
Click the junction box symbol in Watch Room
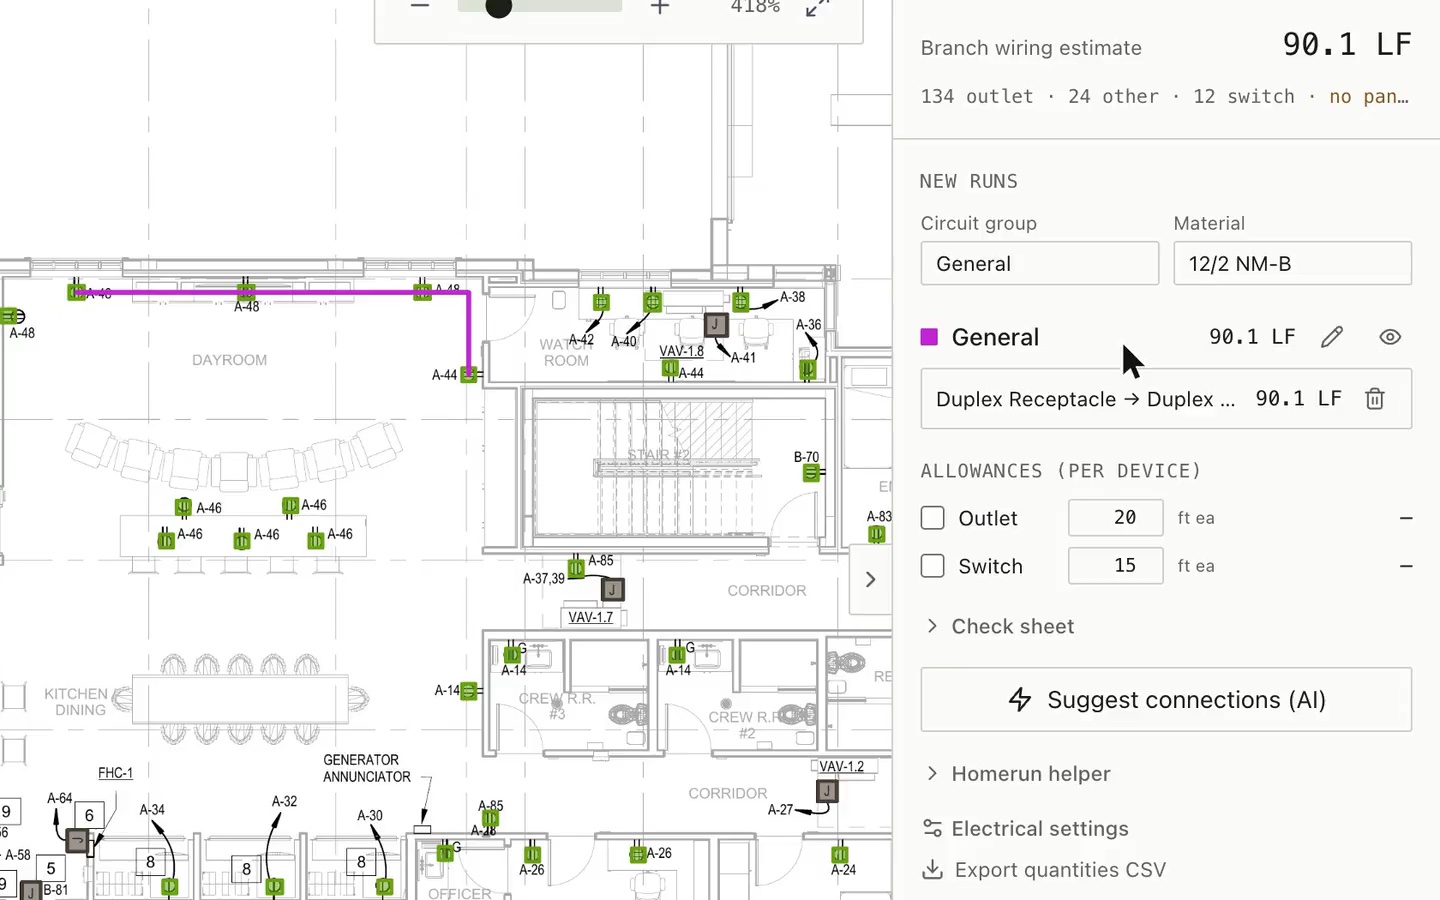pos(715,324)
